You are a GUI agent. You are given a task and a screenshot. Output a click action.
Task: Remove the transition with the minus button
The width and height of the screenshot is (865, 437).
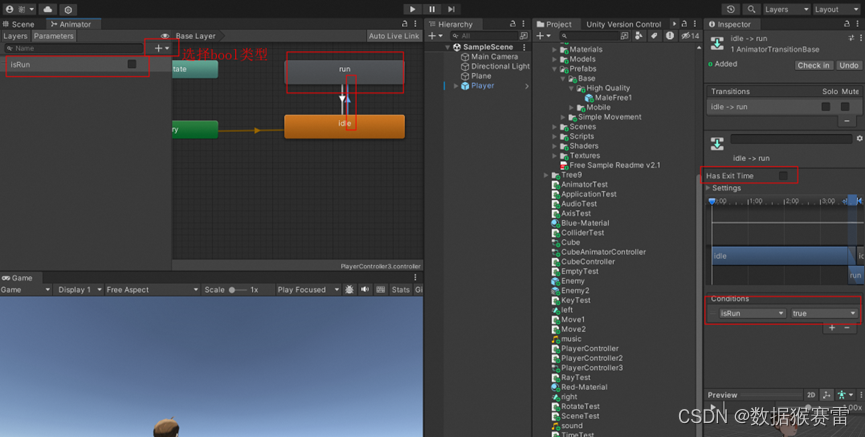(x=847, y=121)
